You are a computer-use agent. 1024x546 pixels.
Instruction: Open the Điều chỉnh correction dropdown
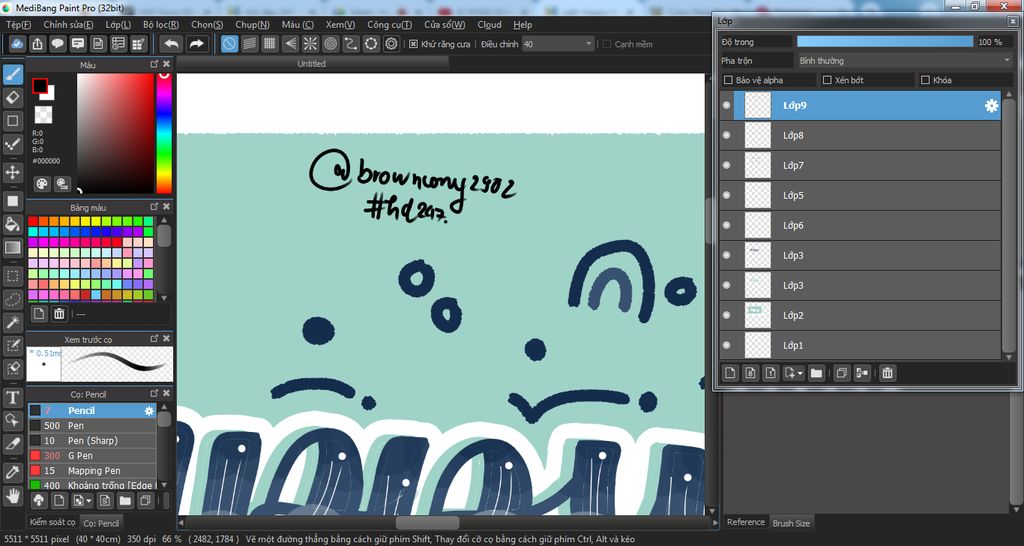tap(558, 44)
